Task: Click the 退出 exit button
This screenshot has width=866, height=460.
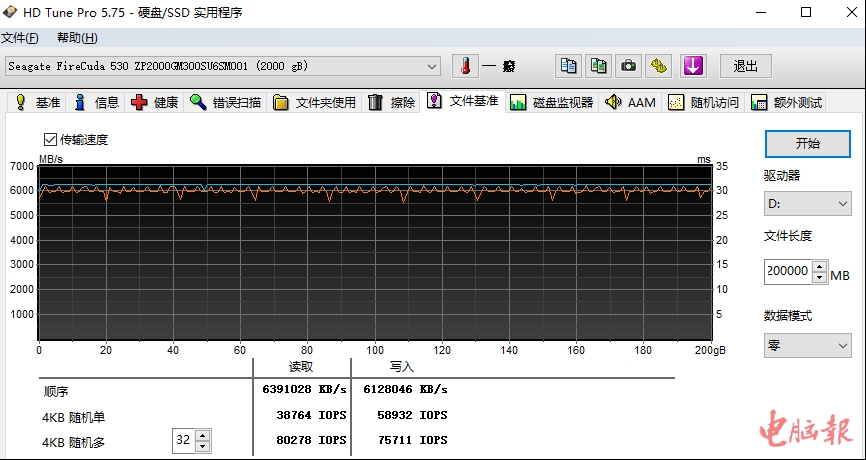Action: tap(745, 66)
